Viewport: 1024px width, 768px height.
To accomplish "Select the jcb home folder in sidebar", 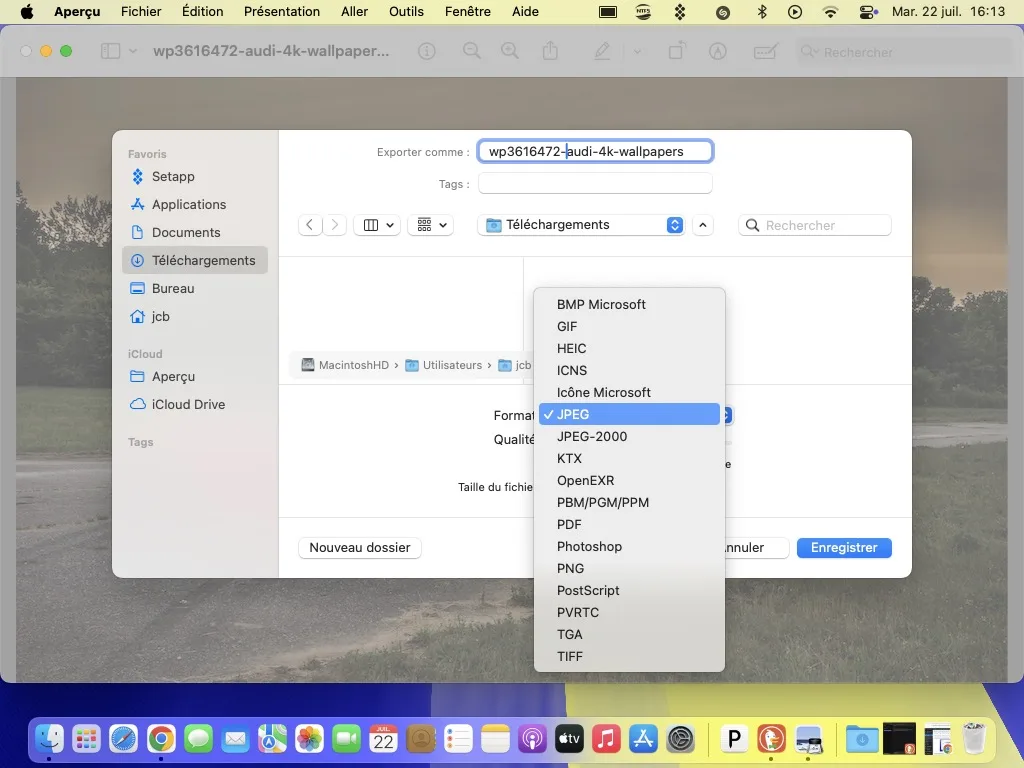I will [x=195, y=316].
